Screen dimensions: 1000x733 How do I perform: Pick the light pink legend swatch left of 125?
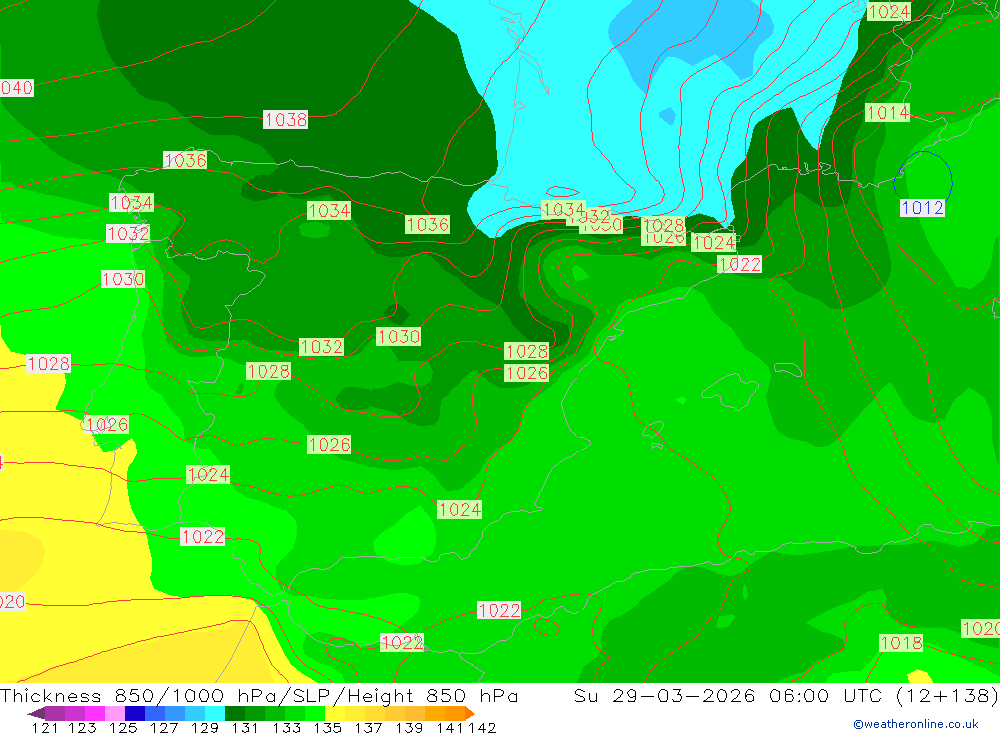pyautogui.click(x=113, y=713)
